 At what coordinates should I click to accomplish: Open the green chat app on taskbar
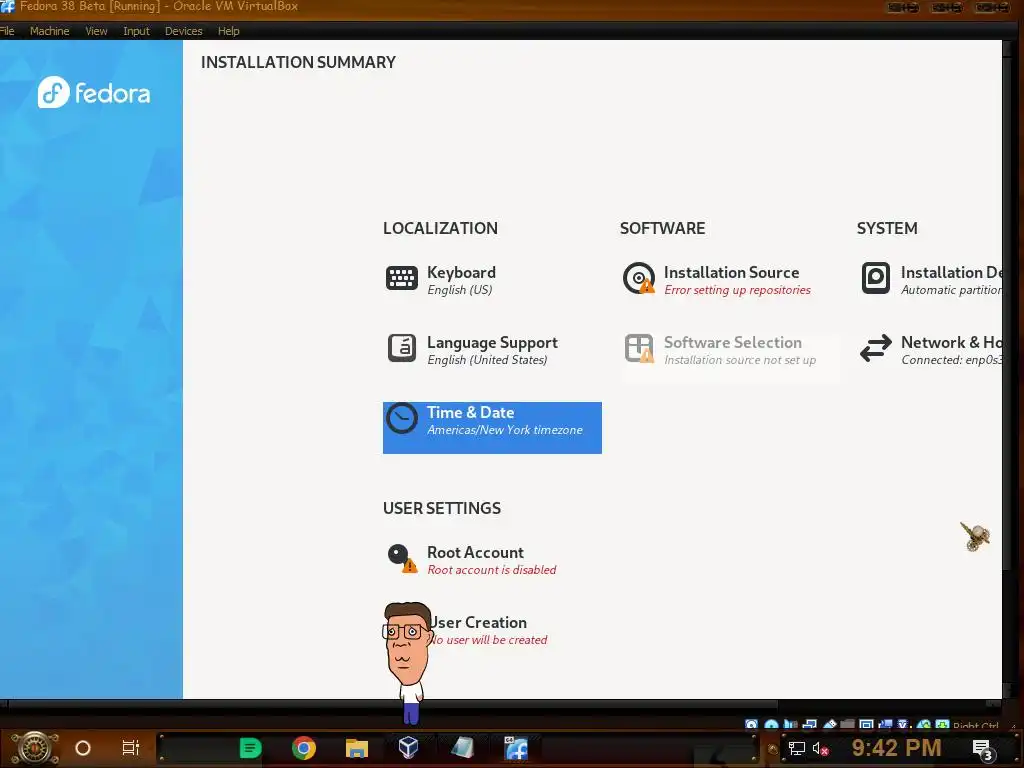250,748
